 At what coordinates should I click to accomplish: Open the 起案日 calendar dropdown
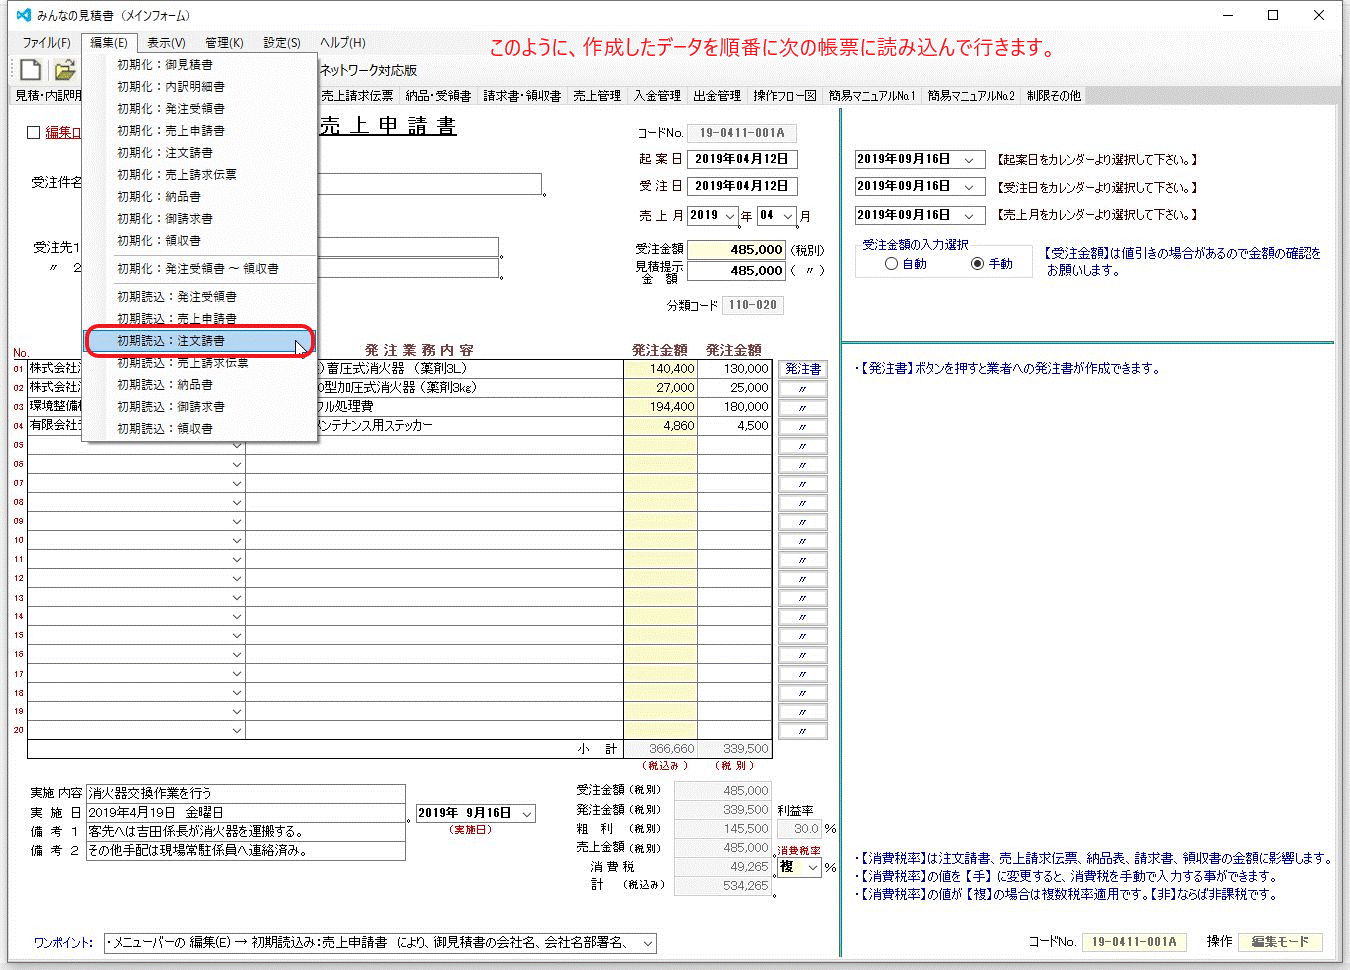[969, 160]
